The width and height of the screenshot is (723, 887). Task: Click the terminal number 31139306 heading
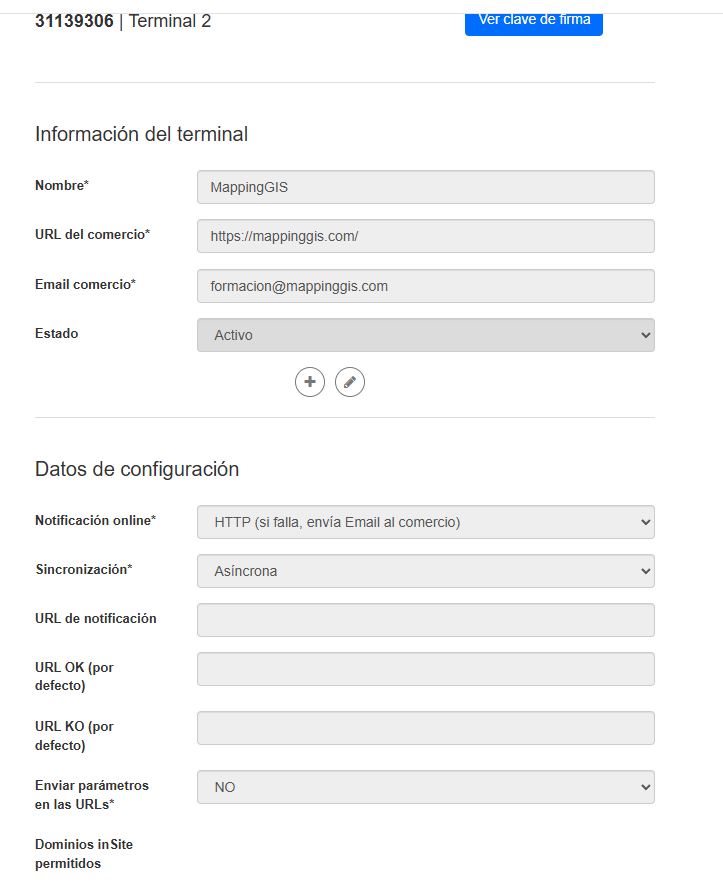[x=74, y=21]
